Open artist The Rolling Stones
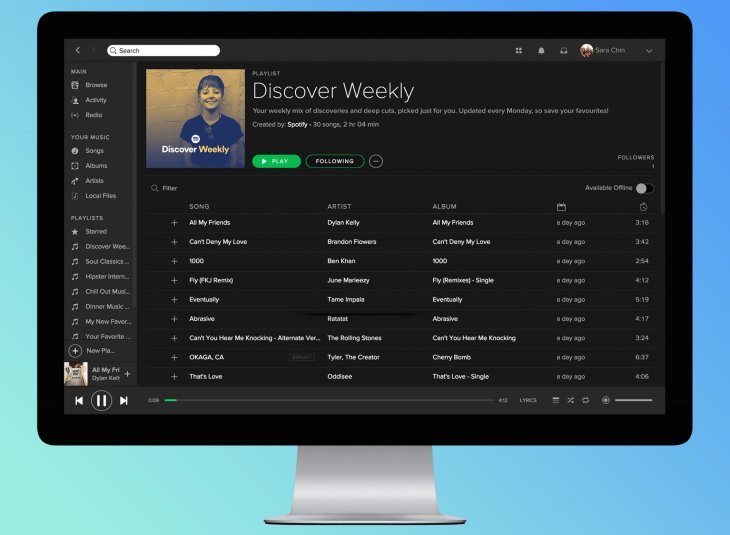730x535 pixels. (x=354, y=338)
